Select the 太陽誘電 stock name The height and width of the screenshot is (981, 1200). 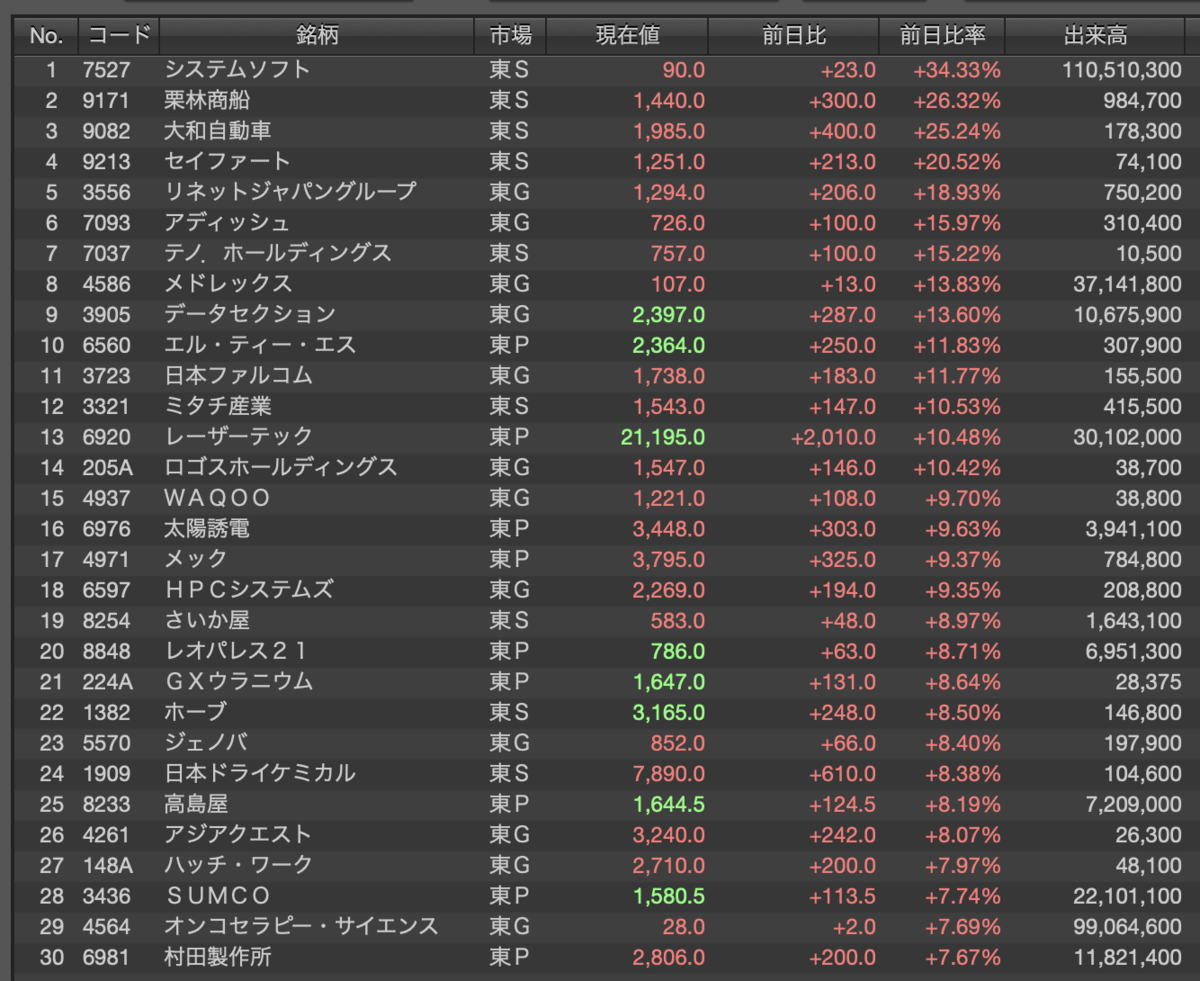(x=207, y=528)
